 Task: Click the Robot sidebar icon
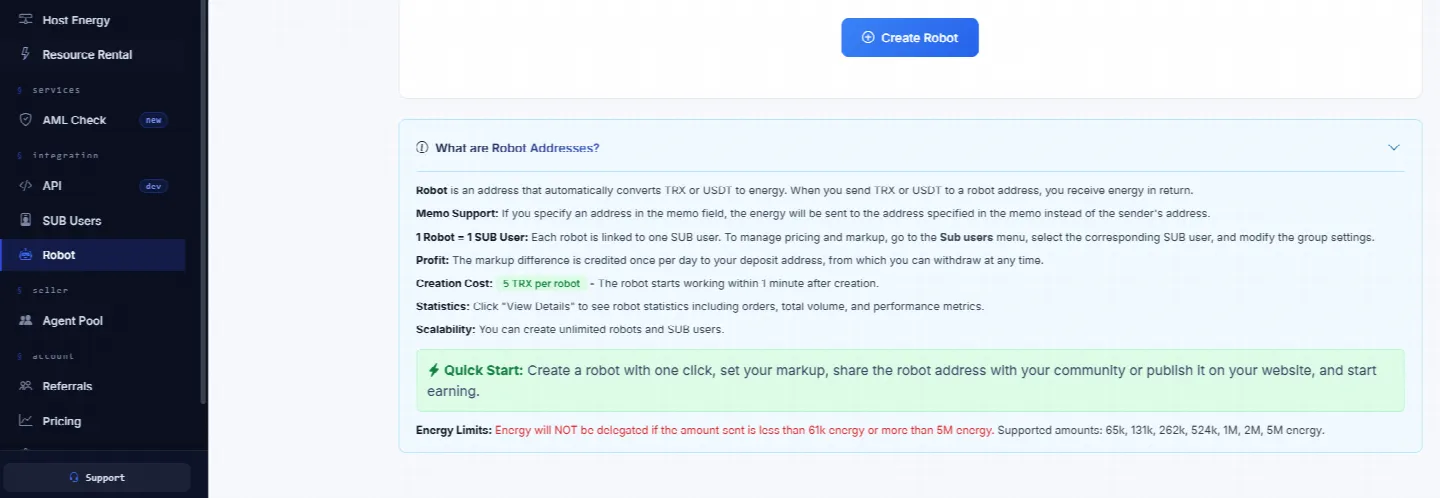click(x=26, y=255)
